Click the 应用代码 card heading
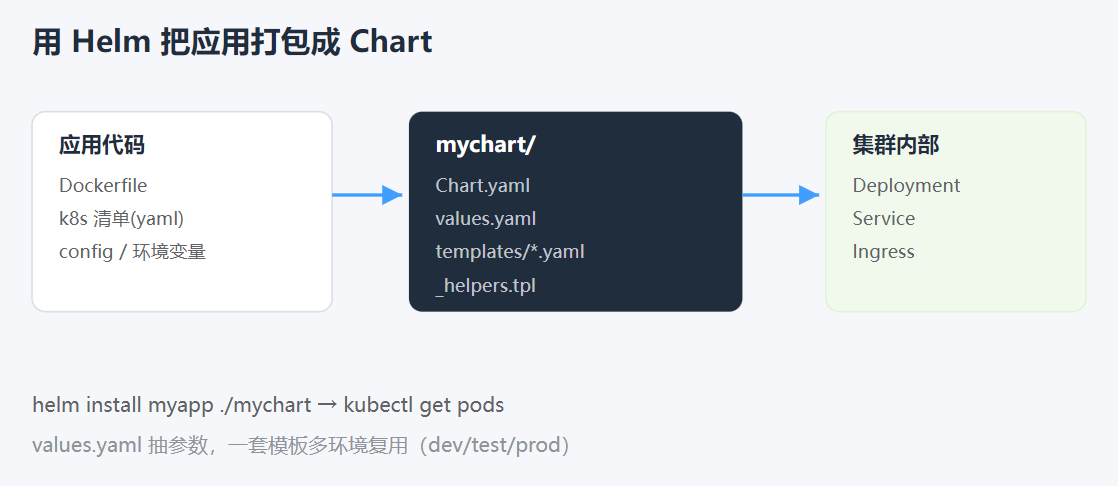This screenshot has height=486, width=1118. pos(102,145)
